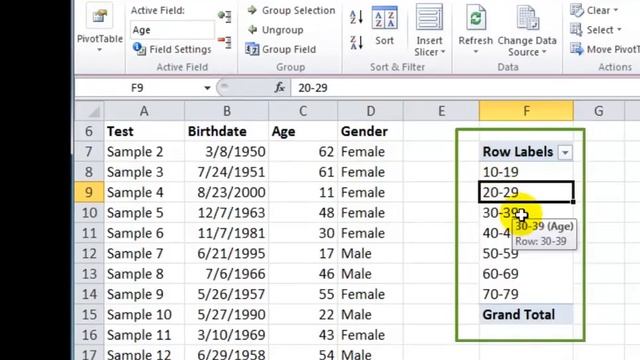Click the Test header cell
Image resolution: width=640 pixels, height=360 pixels.
coord(144,131)
